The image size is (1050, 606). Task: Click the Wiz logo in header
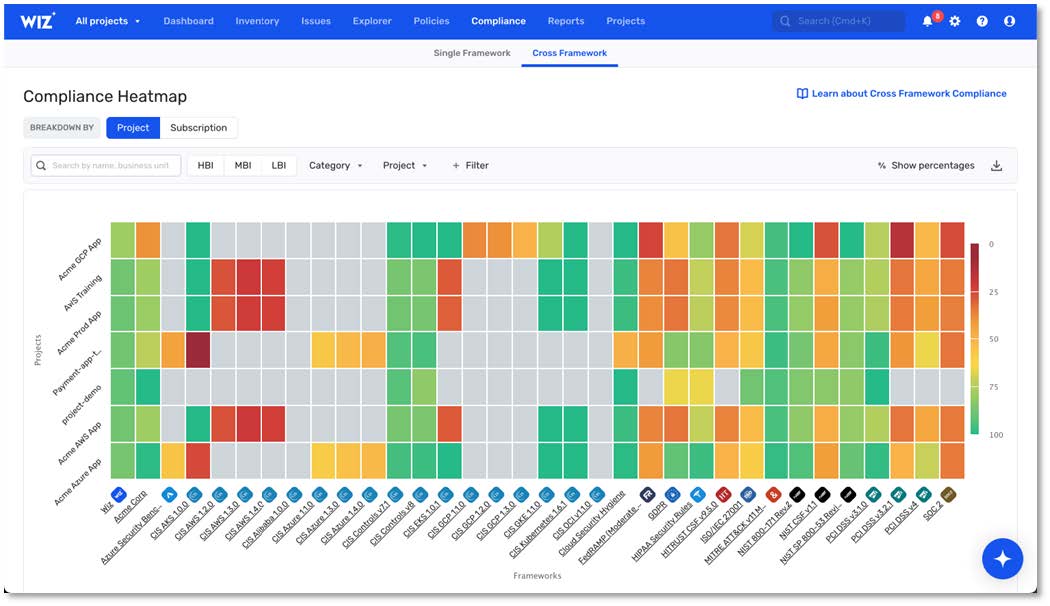[39, 21]
